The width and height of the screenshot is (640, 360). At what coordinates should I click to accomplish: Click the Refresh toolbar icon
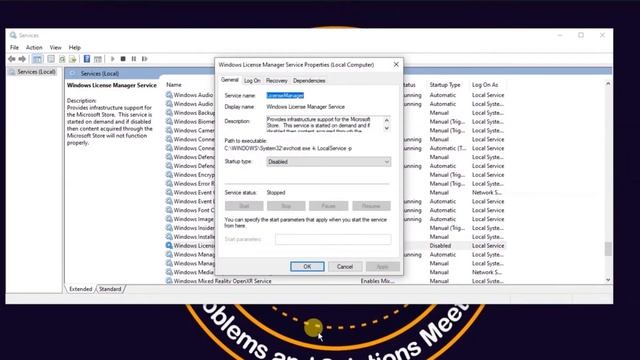[62, 59]
